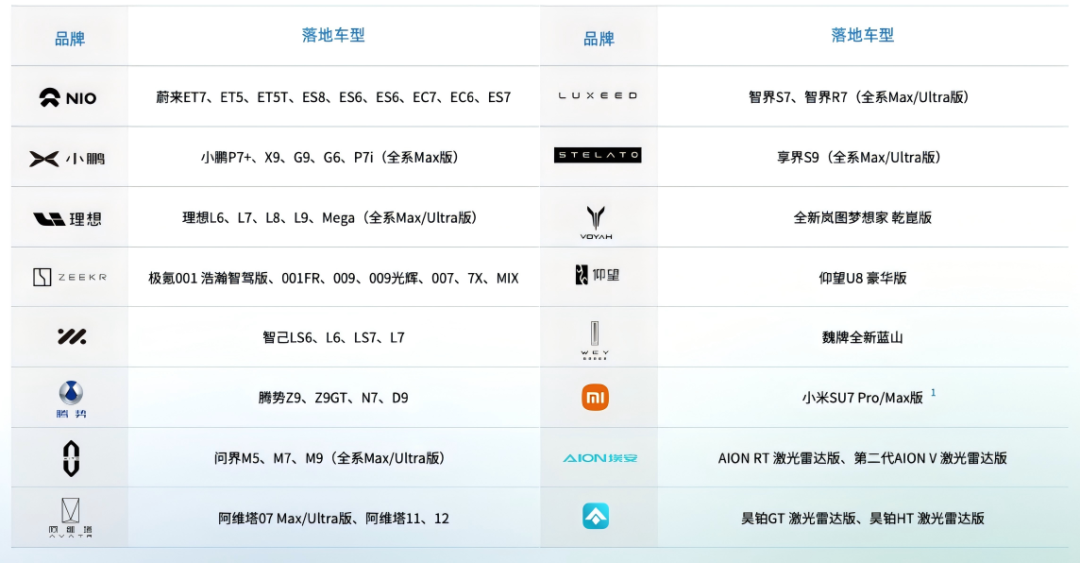Select the Denza 腾势 logo
Image resolution: width=1080 pixels, height=563 pixels.
pyautogui.click(x=70, y=398)
